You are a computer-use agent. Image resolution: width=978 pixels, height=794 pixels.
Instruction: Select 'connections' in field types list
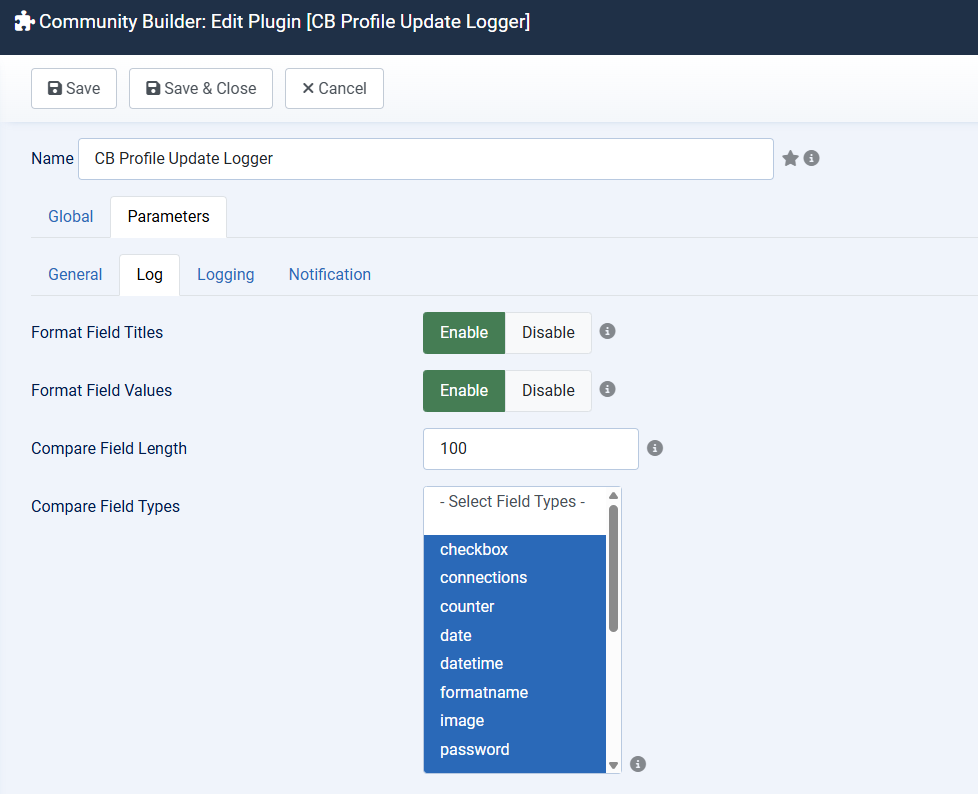point(515,578)
